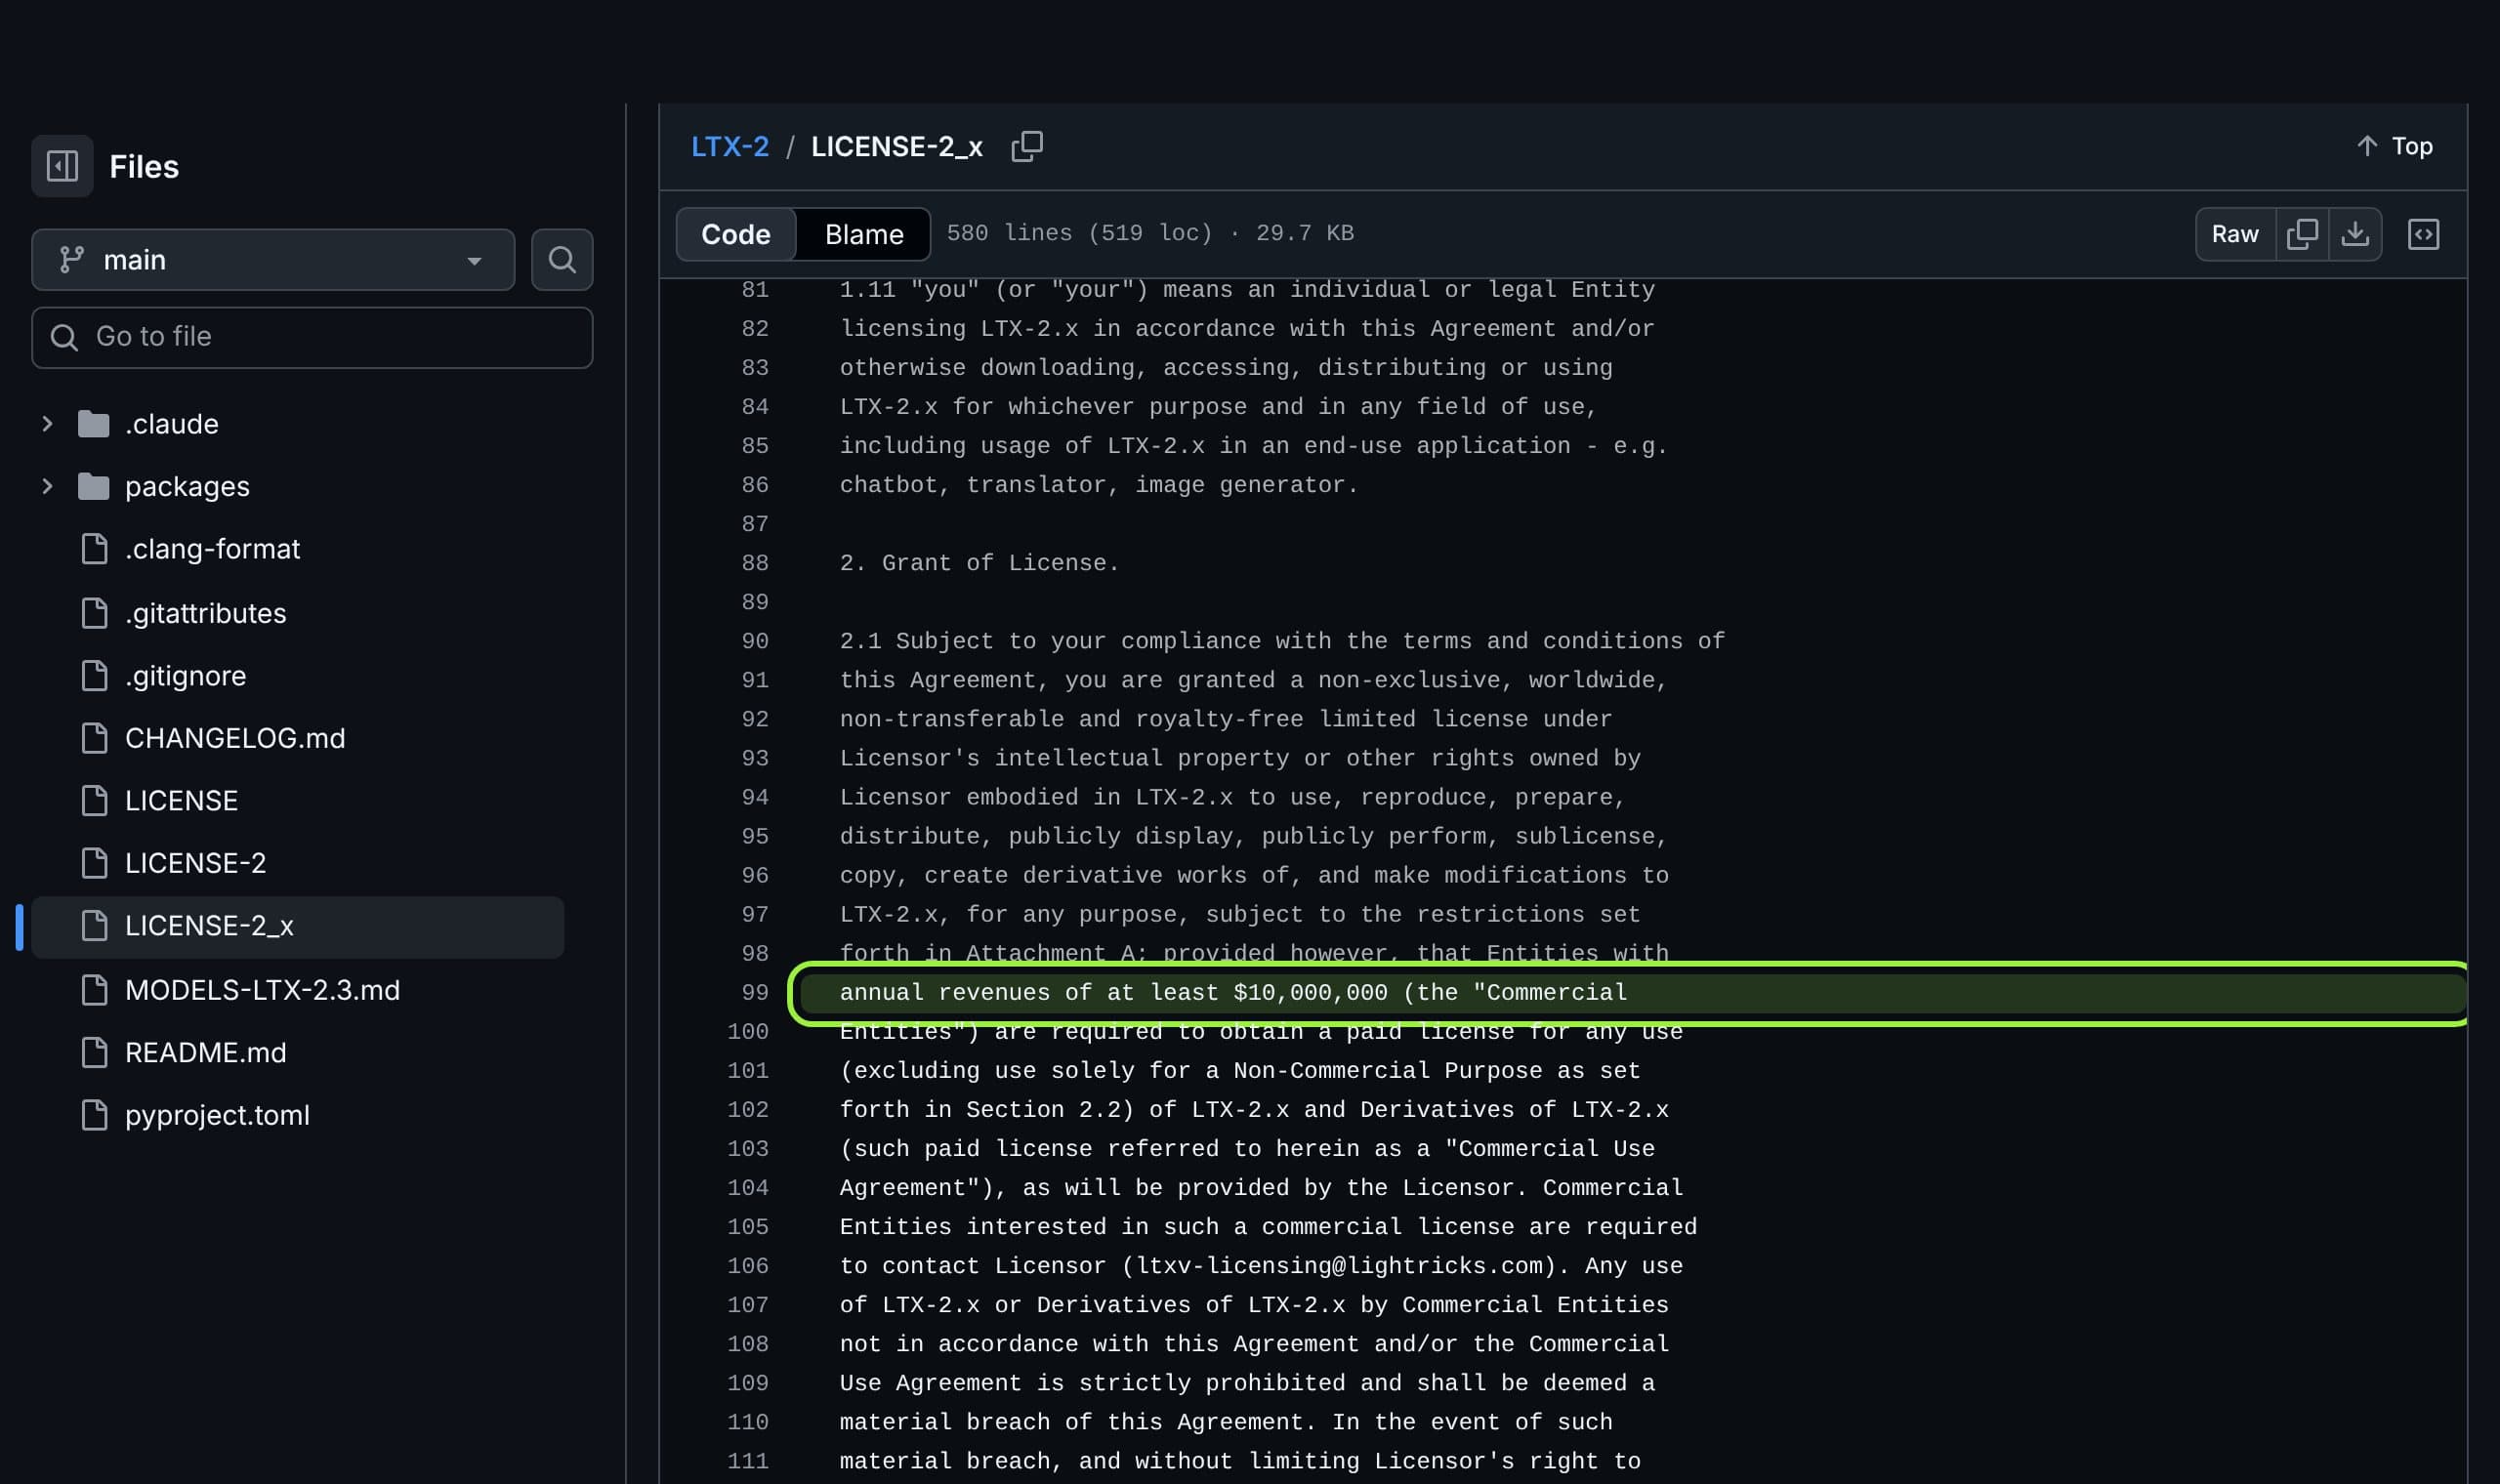Open pyproject.toml file
Screen dimensions: 2500x1484
click(217, 1115)
